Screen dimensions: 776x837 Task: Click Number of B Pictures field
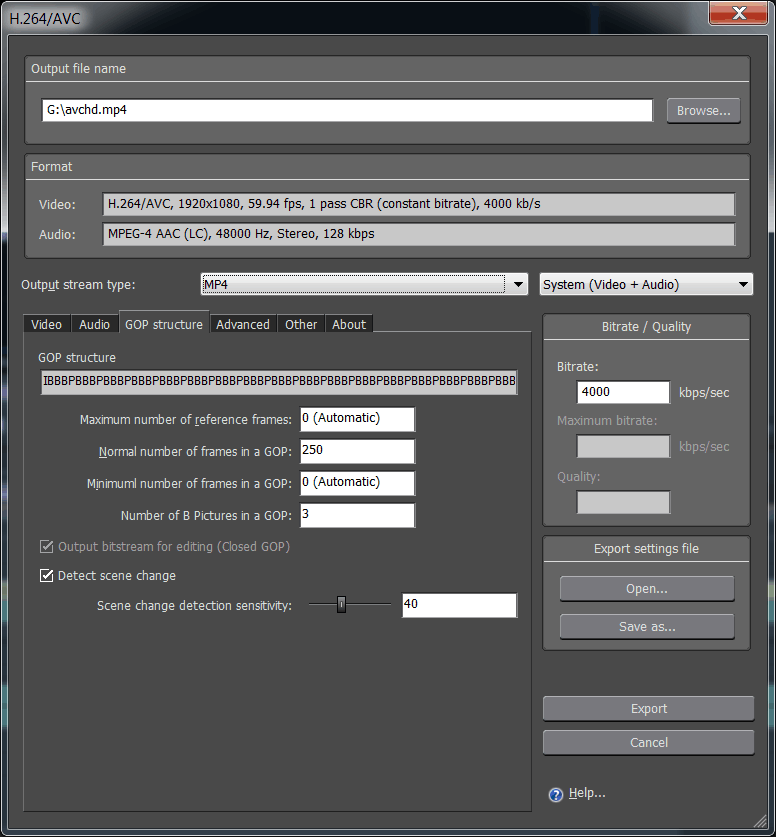pos(356,515)
